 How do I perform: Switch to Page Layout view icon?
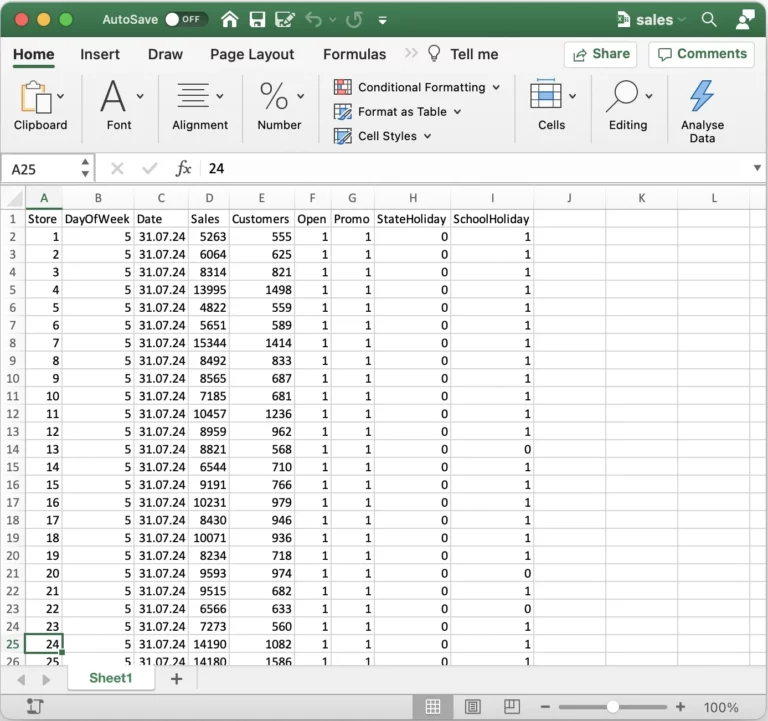473,706
